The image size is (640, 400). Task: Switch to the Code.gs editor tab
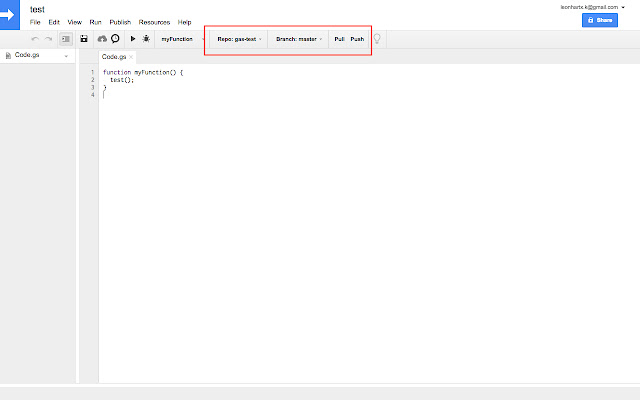(x=113, y=57)
